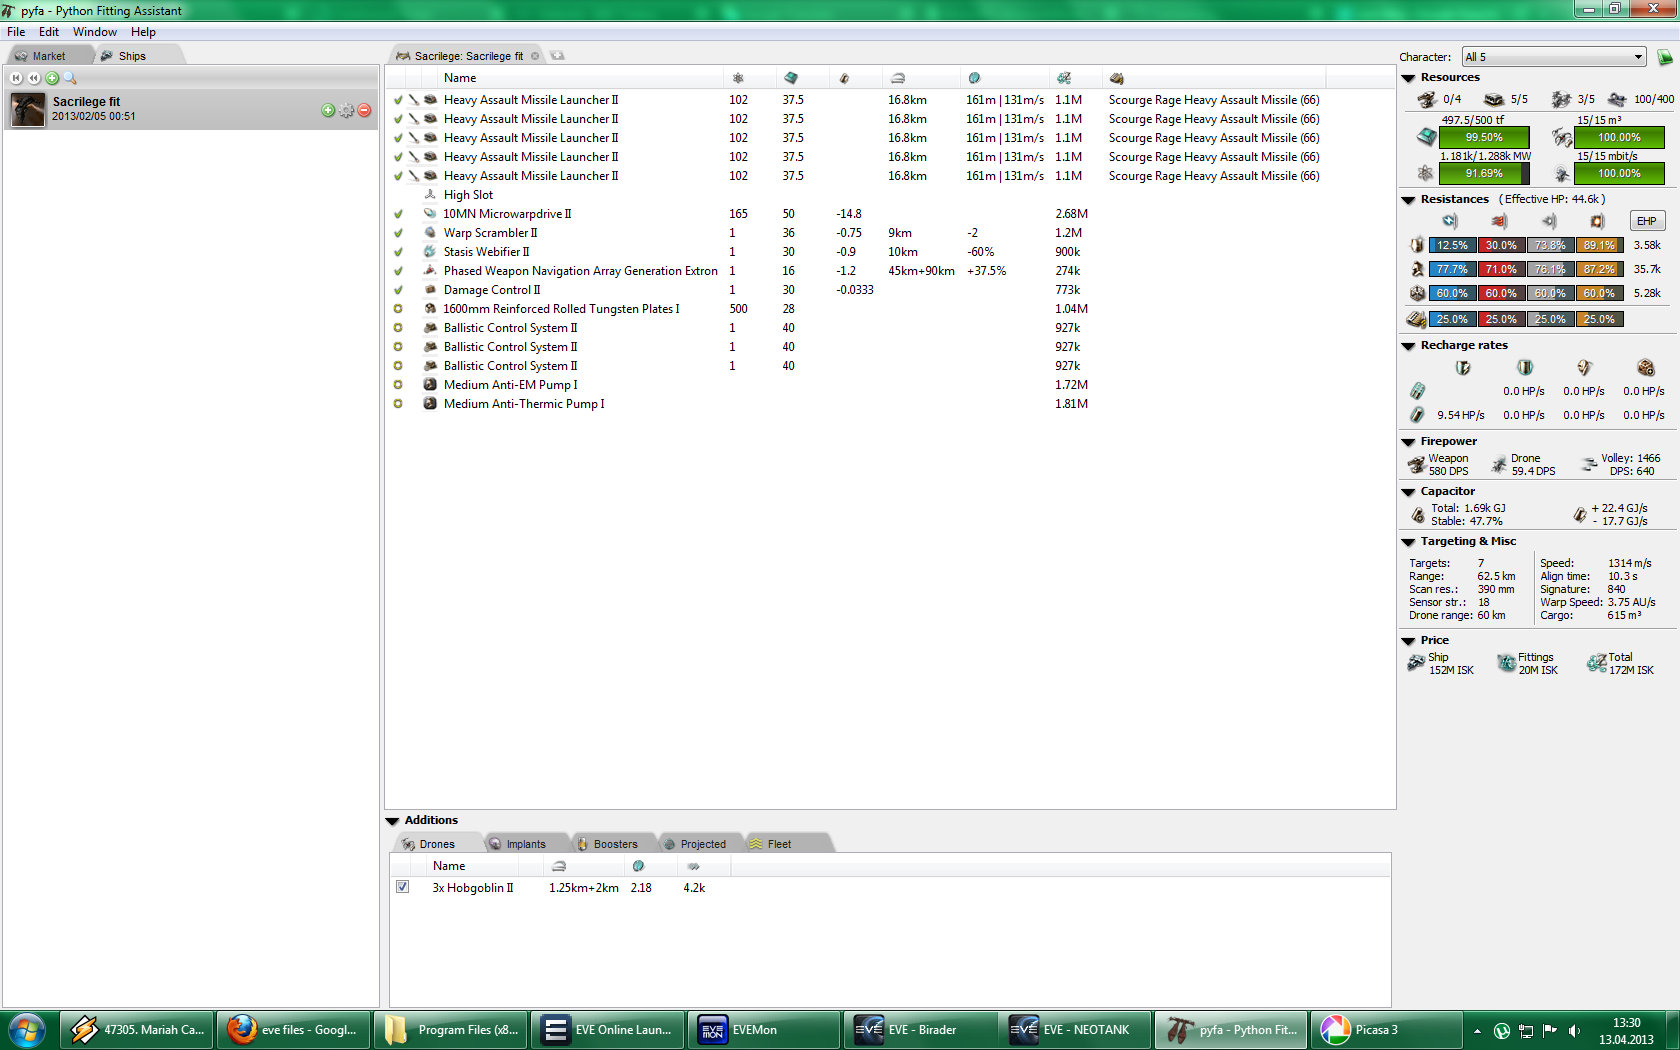
Task: Toggle the 10MN Microwarpdrive II module state
Action: pos(398,214)
